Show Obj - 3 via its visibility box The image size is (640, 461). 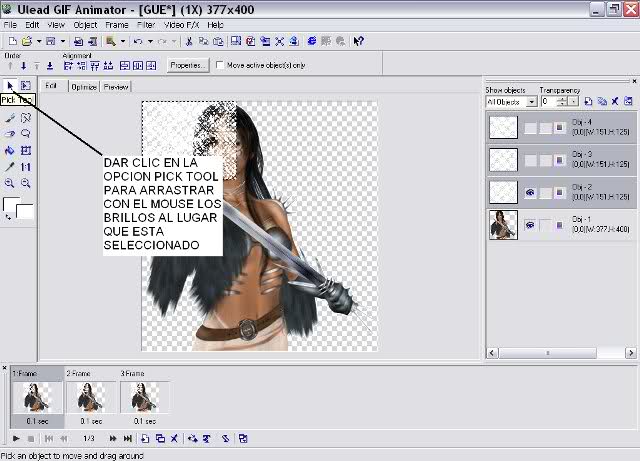tap(530, 160)
